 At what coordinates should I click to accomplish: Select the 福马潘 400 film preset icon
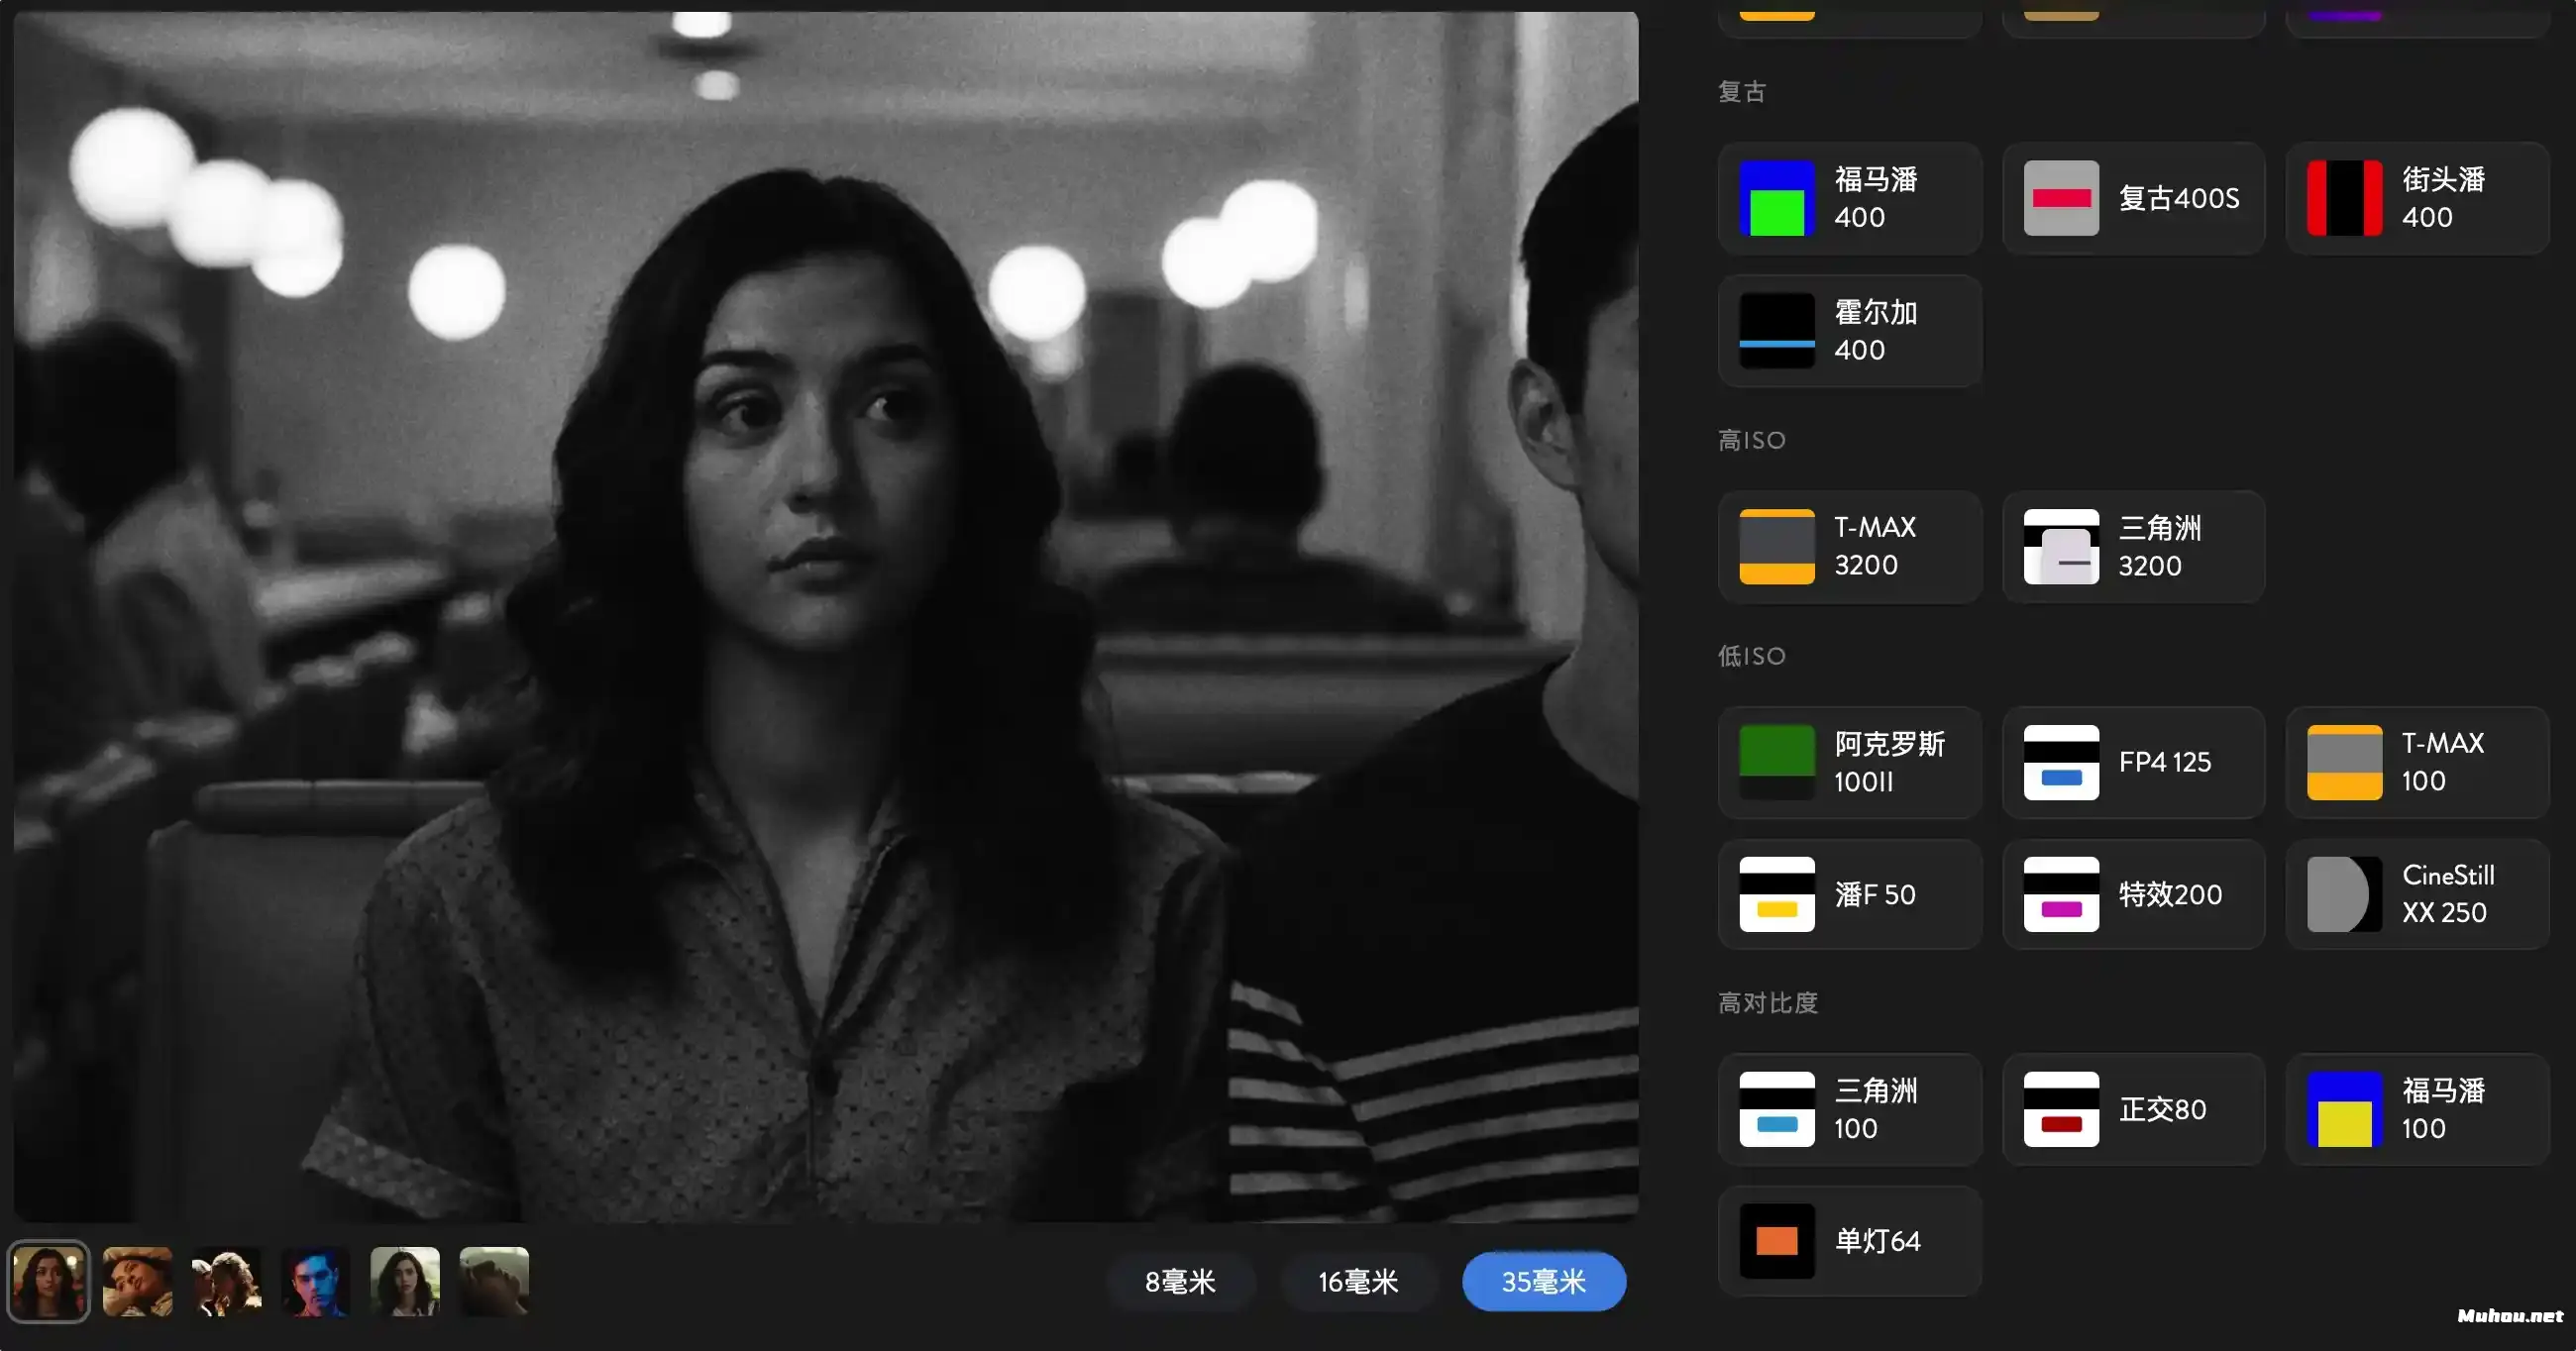[x=1776, y=198]
